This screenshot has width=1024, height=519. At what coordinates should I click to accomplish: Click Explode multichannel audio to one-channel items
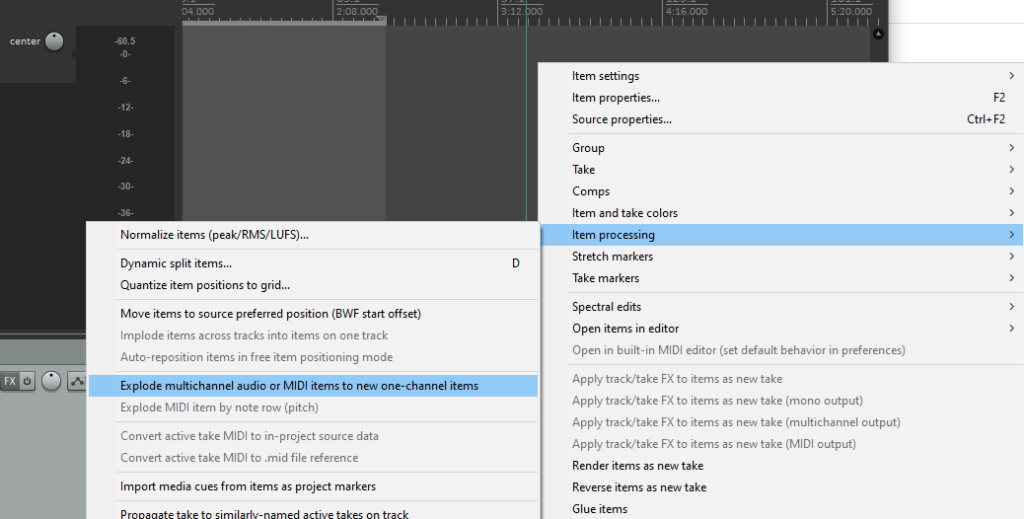[x=299, y=386]
